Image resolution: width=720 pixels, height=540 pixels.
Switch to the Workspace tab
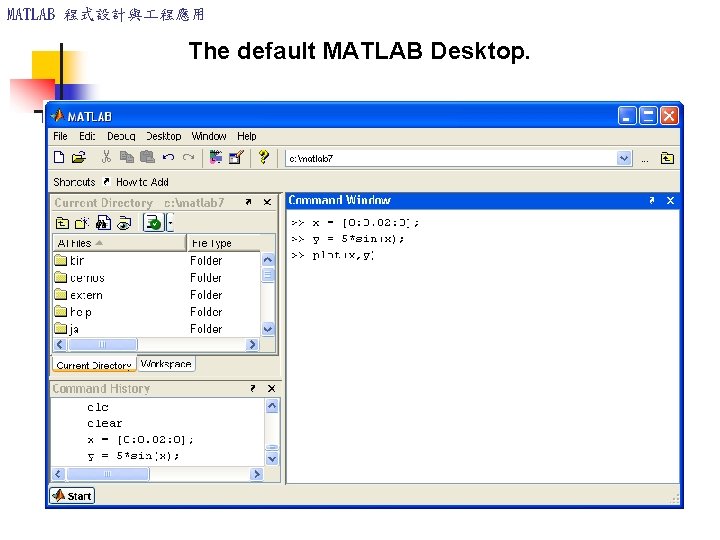pos(166,364)
